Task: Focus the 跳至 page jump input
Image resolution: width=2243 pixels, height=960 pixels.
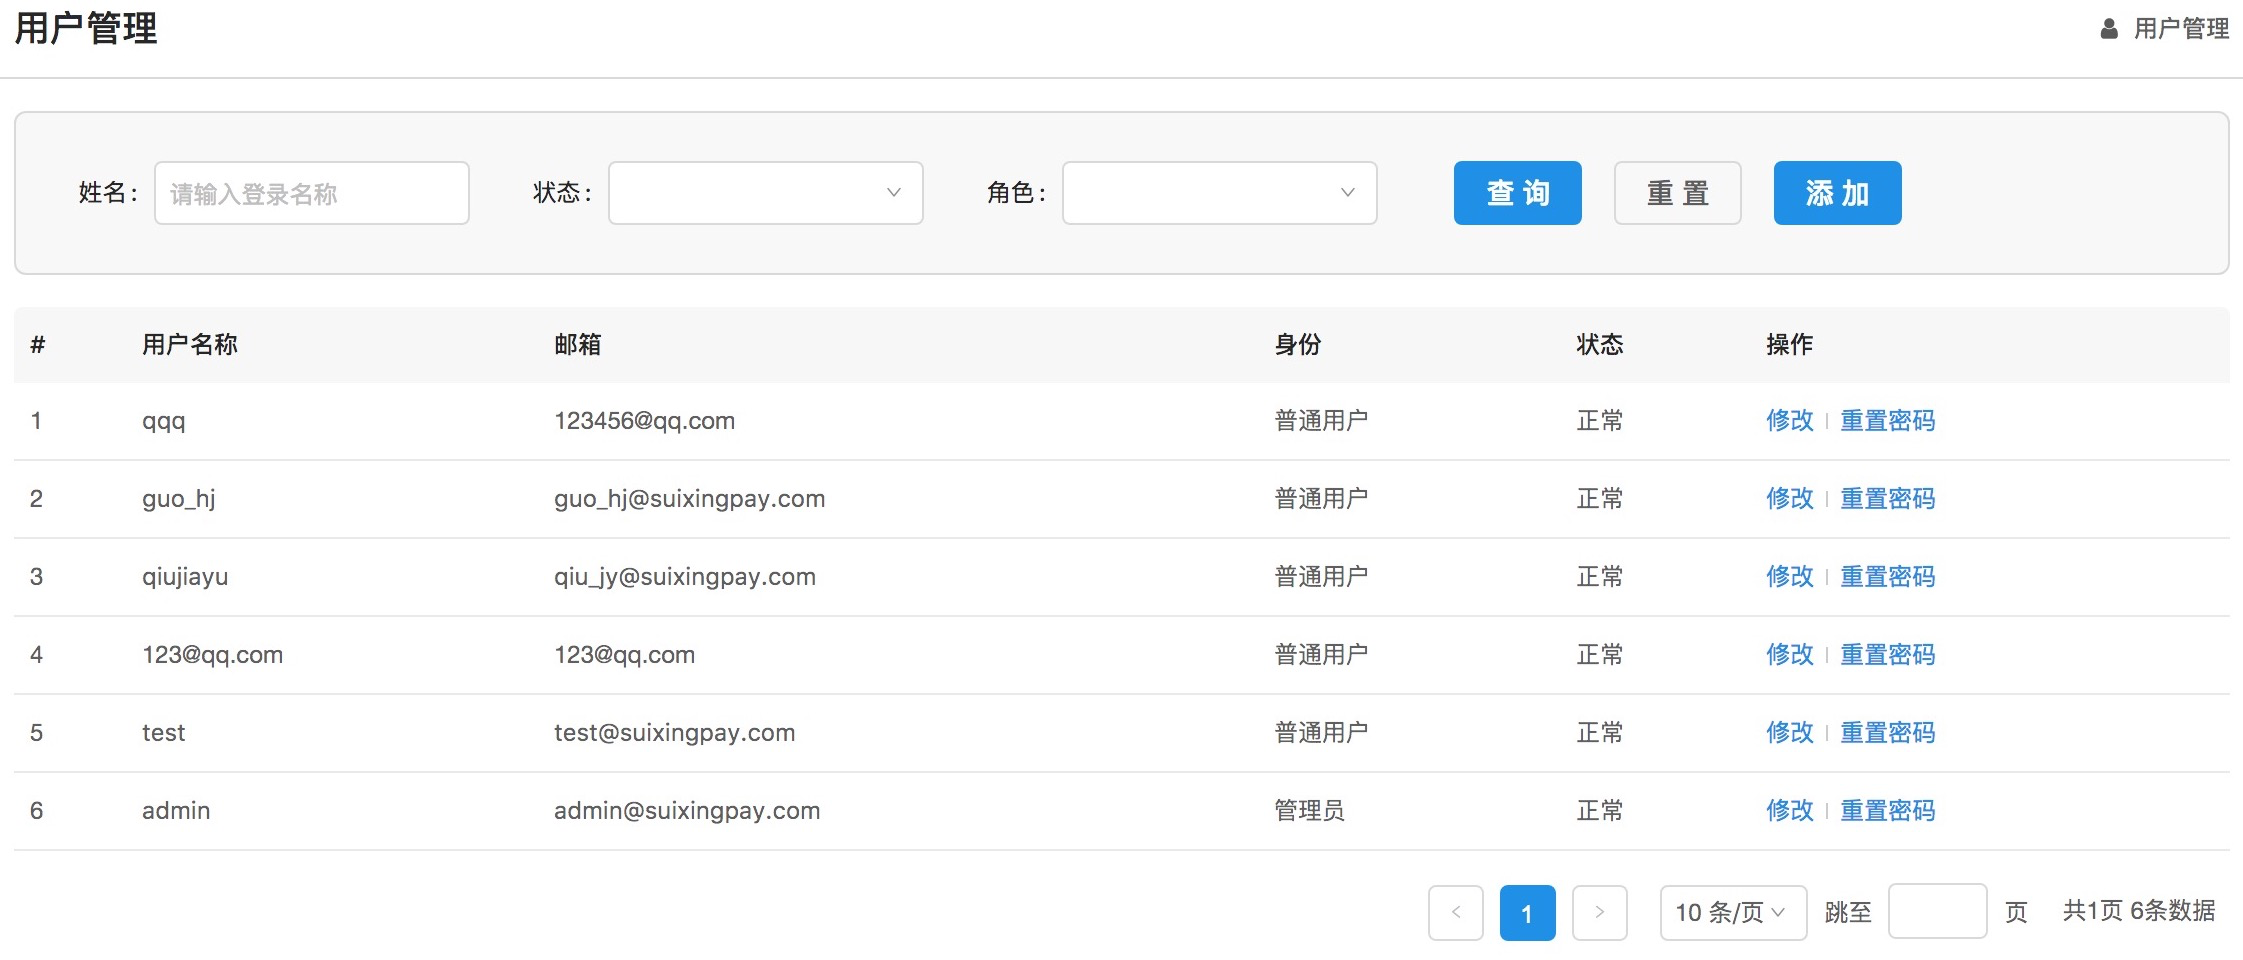Action: tap(1937, 912)
